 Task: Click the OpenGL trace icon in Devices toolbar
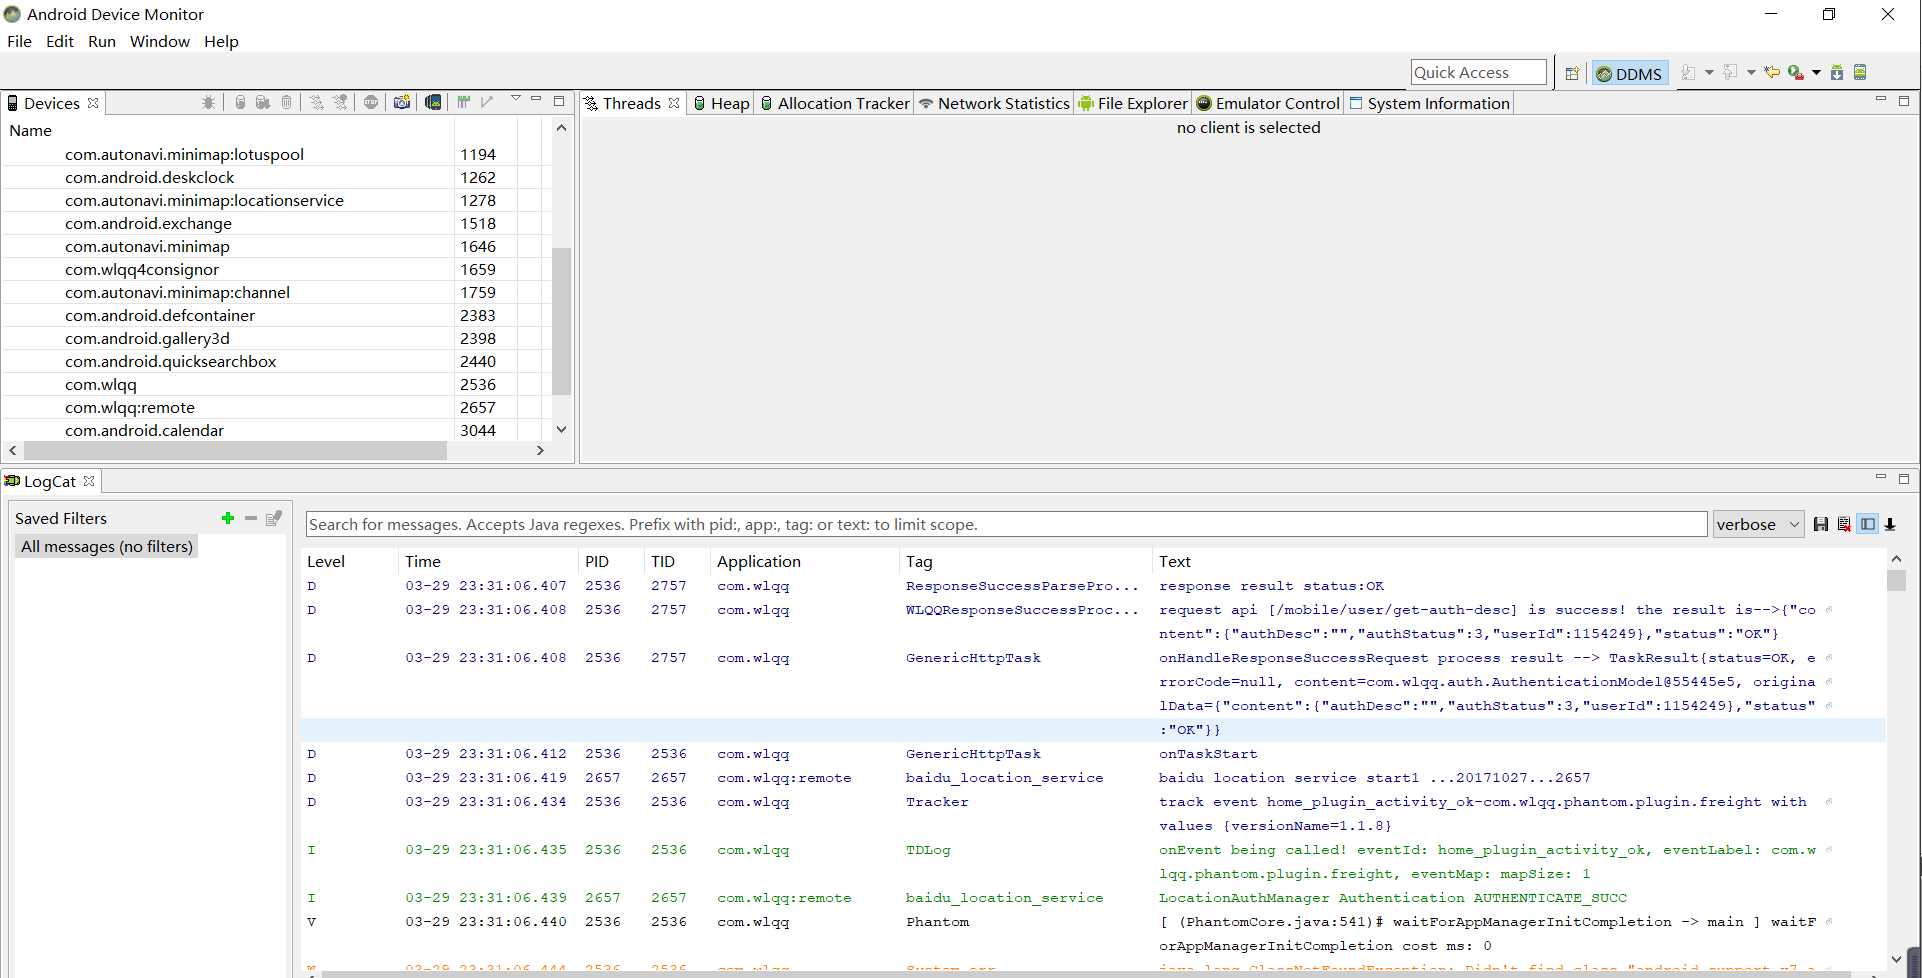coord(487,102)
